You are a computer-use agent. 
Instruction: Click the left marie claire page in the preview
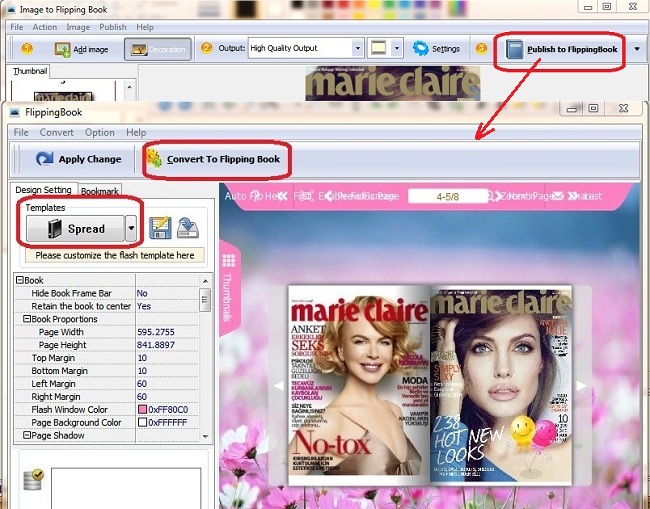click(359, 384)
